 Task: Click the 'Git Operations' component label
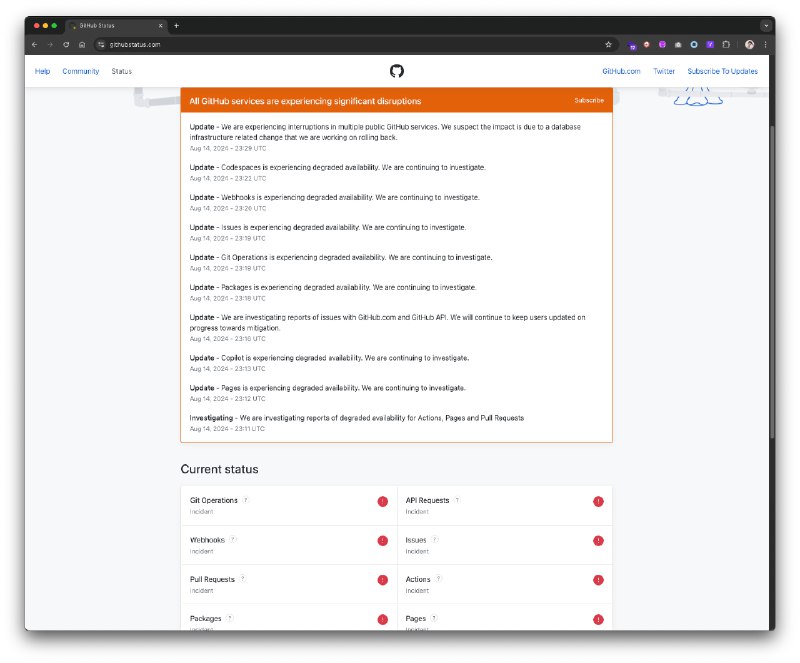(213, 501)
